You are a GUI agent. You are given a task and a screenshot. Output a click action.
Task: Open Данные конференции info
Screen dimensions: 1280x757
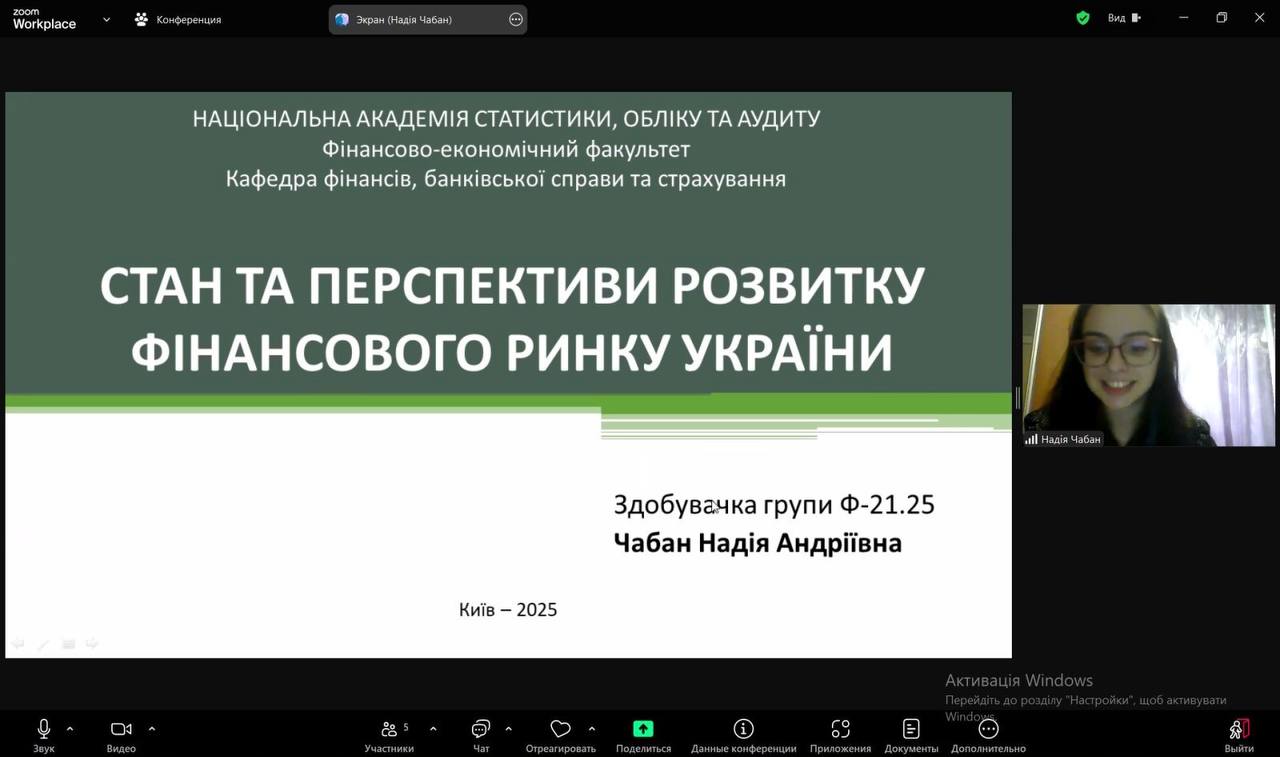click(743, 729)
